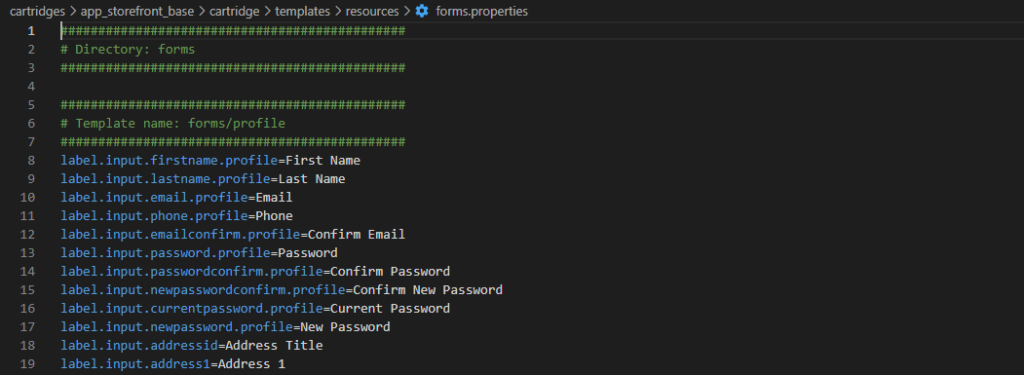Place cursor in 'Last Name' value text
Screen dimensions: 1024x375
312,178
